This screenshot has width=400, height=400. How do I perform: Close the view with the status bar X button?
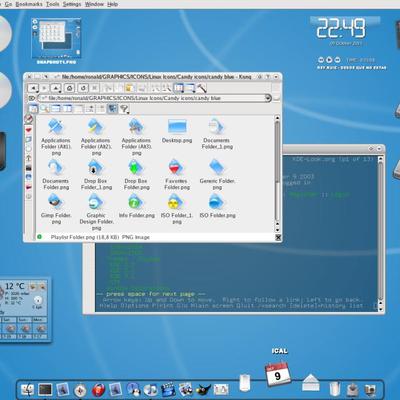click(x=278, y=237)
